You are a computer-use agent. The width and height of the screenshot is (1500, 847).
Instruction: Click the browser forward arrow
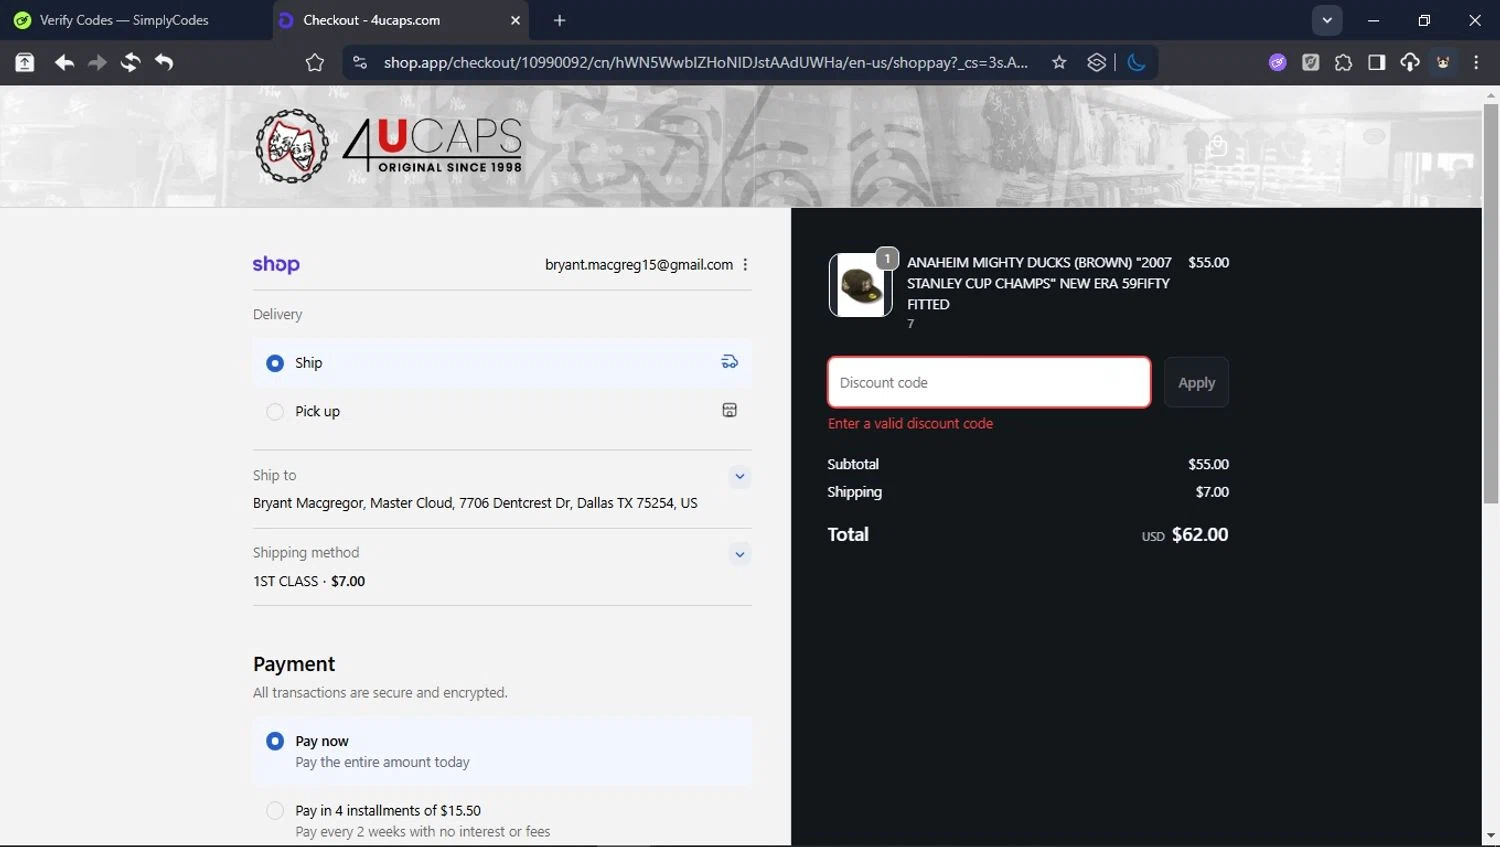tap(97, 63)
